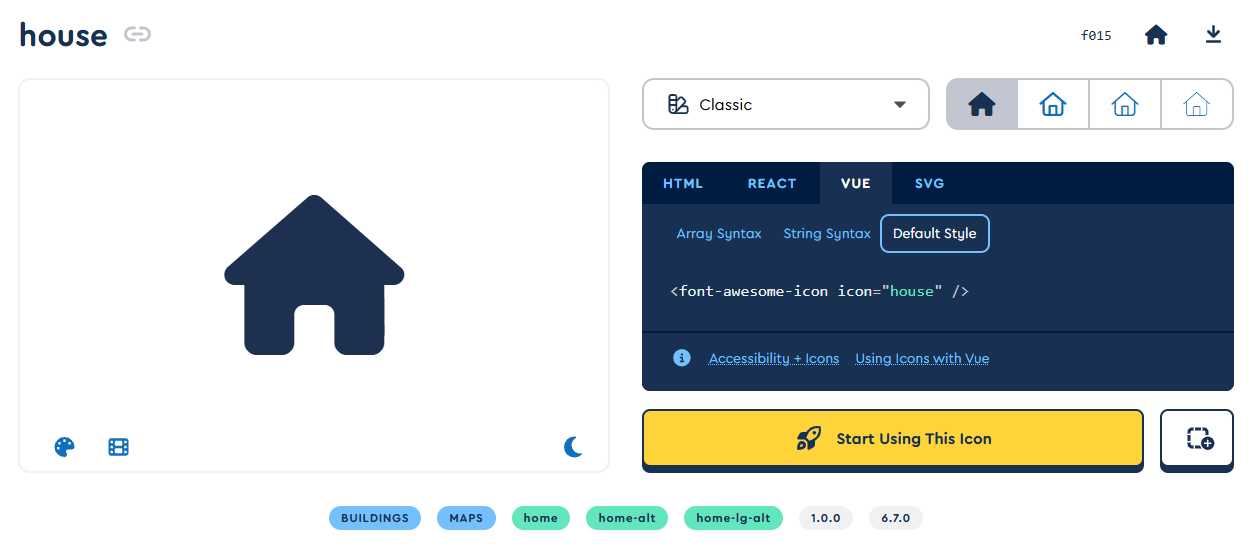The width and height of the screenshot is (1253, 551).
Task: Copy the icon permalink link icon
Action: (x=137, y=34)
